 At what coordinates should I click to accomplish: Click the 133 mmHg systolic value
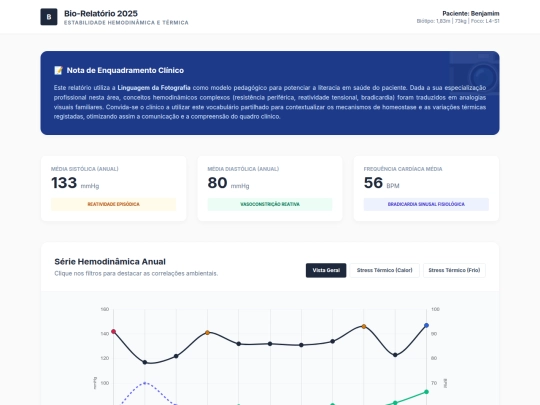(75, 183)
